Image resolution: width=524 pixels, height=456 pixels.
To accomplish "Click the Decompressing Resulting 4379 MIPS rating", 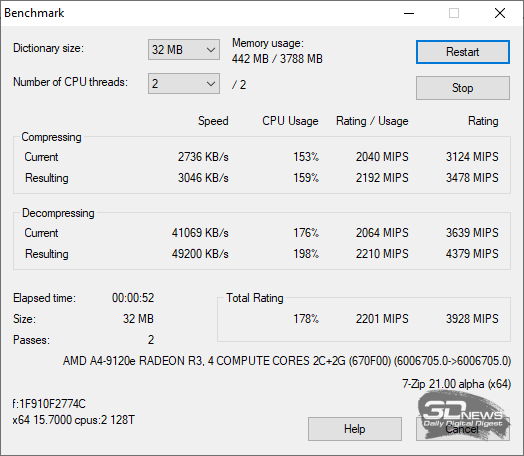I will 472,254.
